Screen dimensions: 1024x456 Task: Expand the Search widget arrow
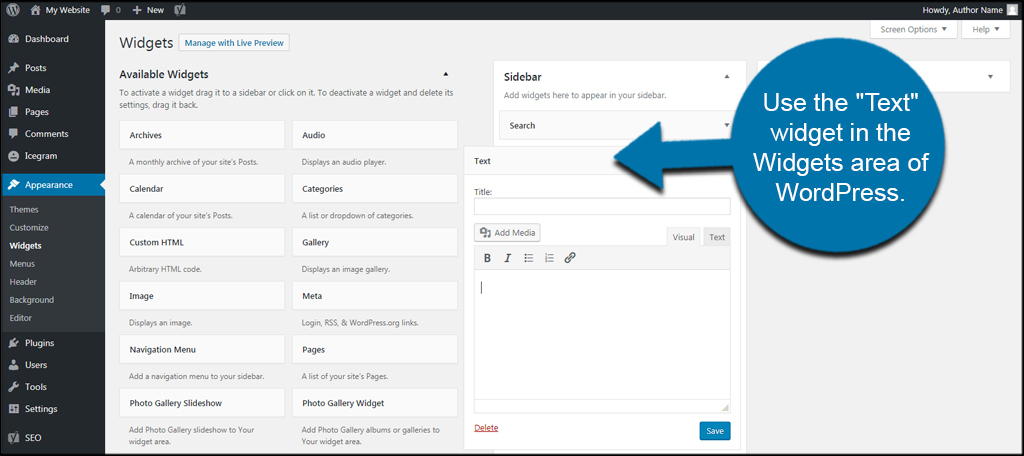point(726,125)
